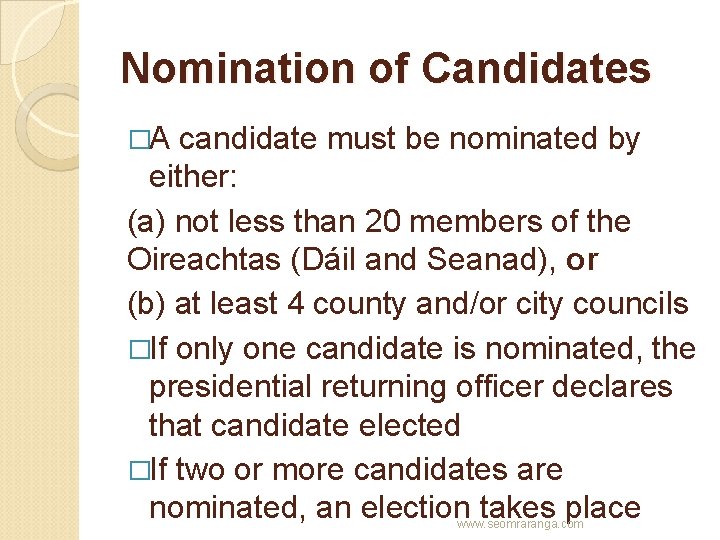Click the text 'presidential returning officer declares'

410,387
